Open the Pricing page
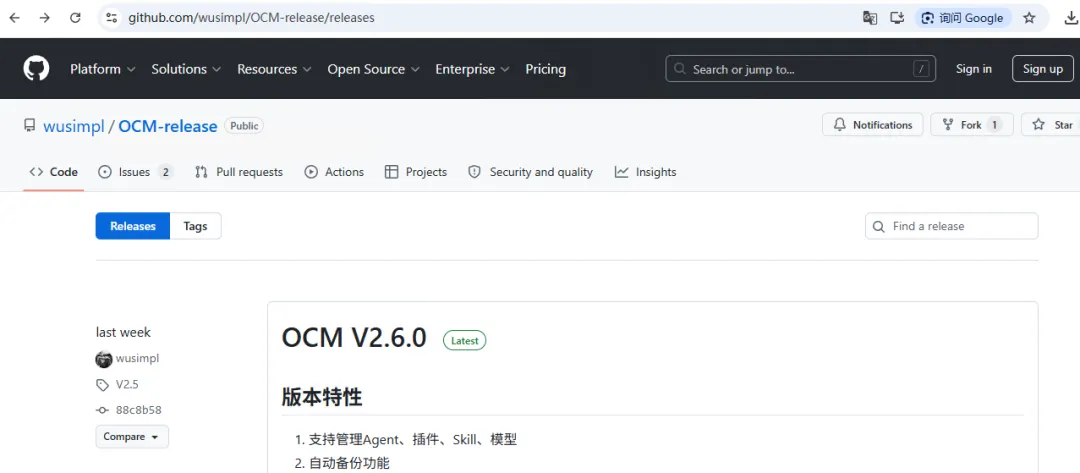Viewport: 1080px width, 473px height. pos(546,69)
